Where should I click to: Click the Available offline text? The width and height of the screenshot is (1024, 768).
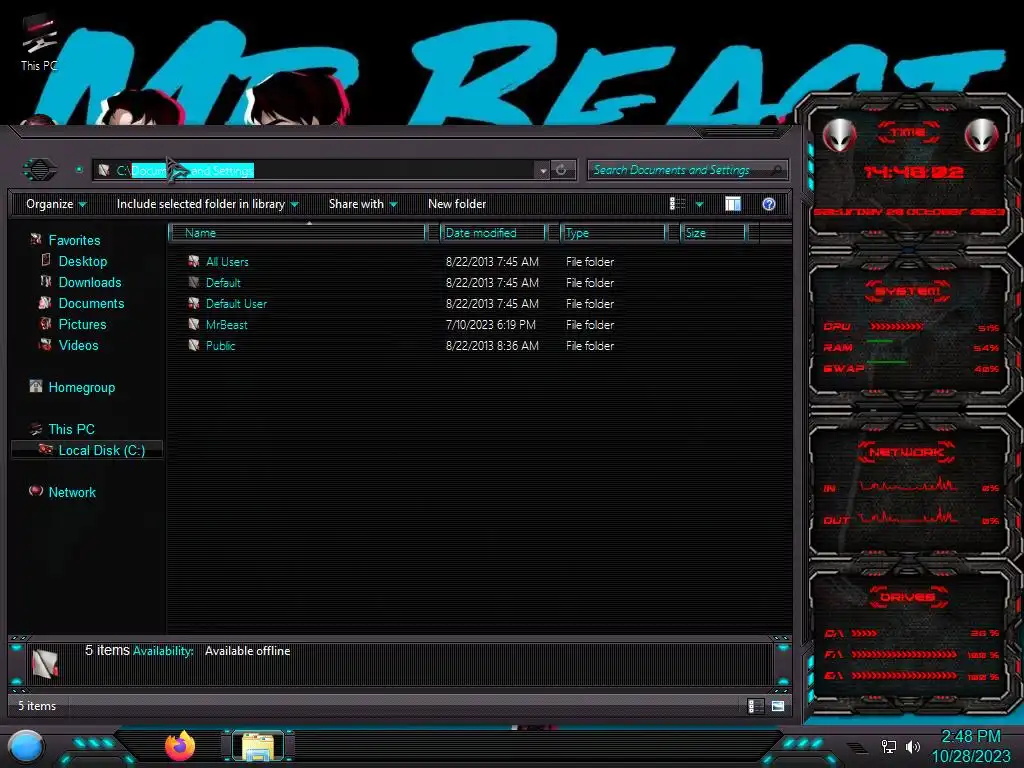click(x=248, y=651)
